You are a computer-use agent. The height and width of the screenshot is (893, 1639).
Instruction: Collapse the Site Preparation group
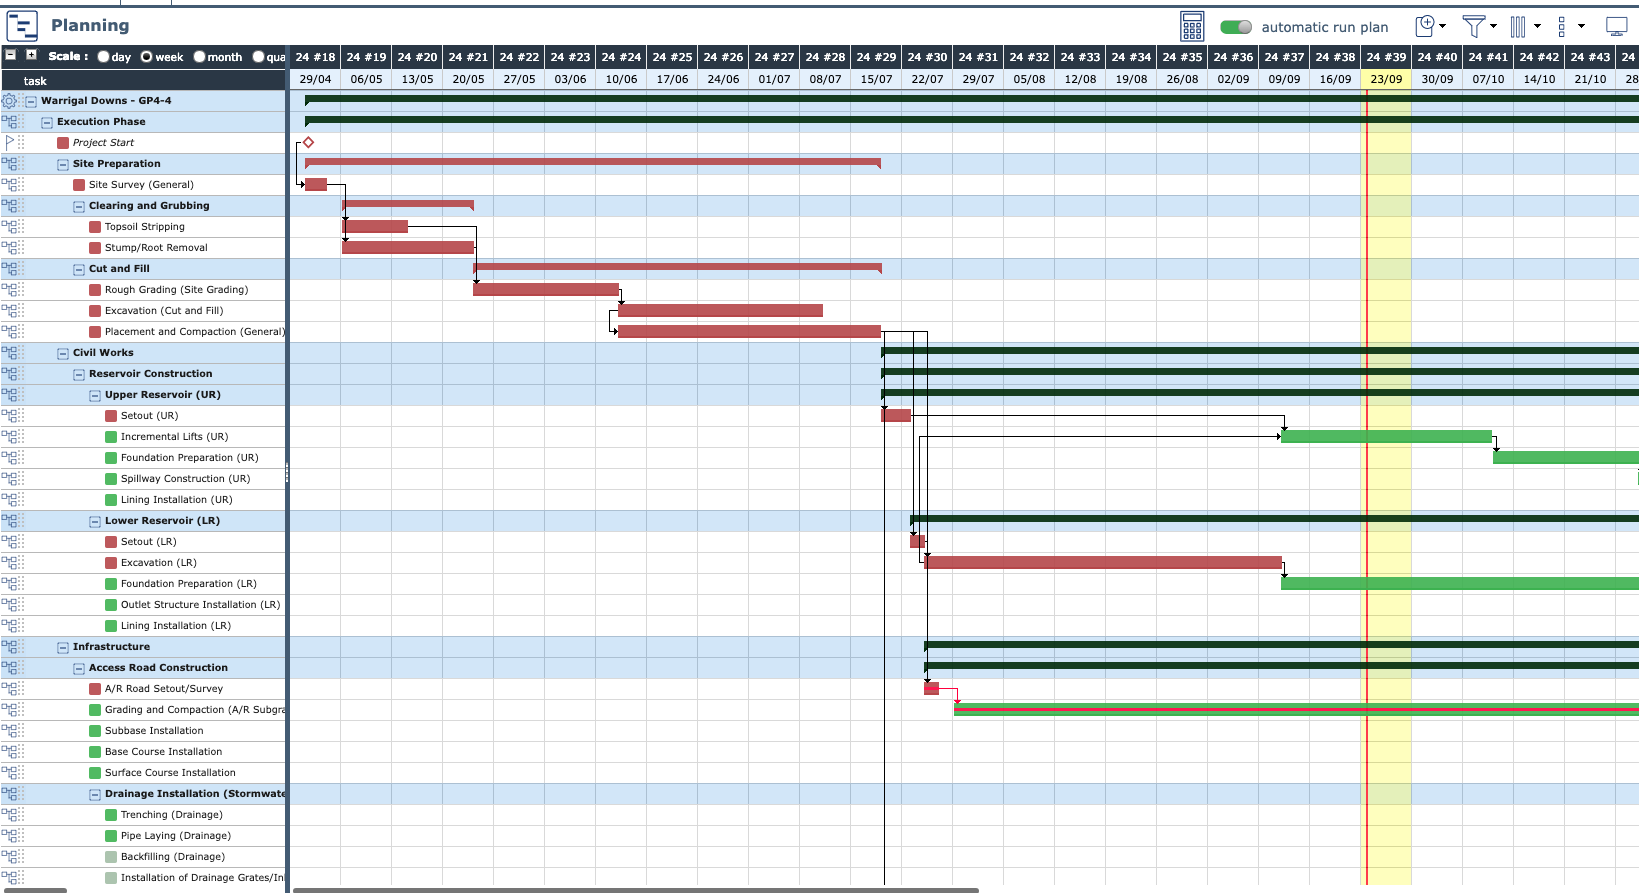[x=63, y=164]
